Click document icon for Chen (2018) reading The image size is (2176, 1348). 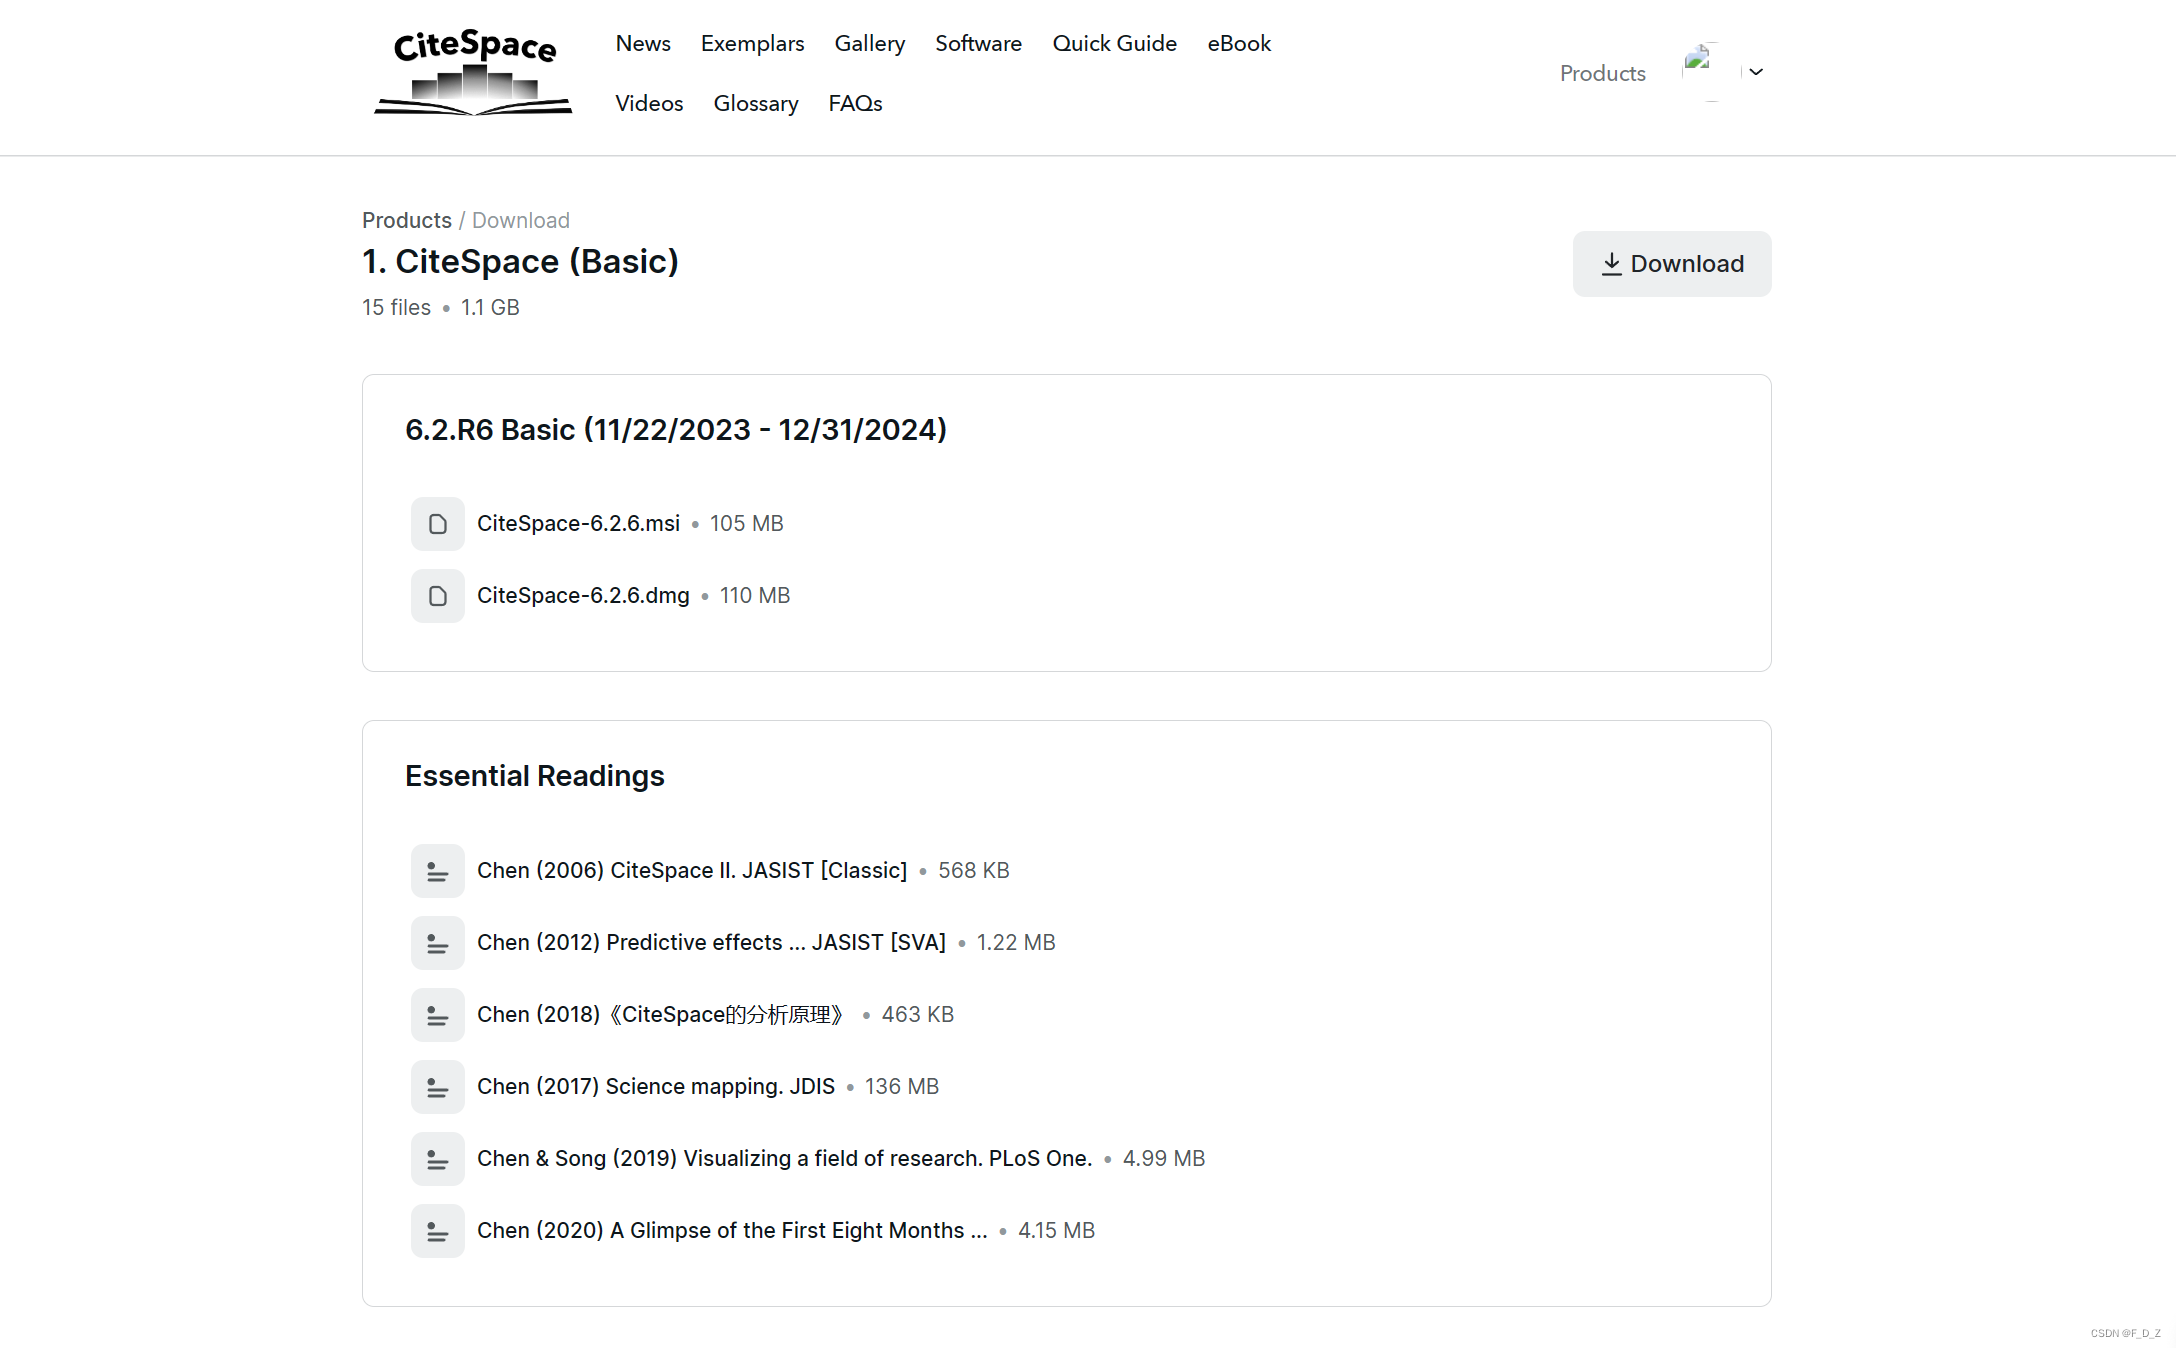coord(438,1015)
